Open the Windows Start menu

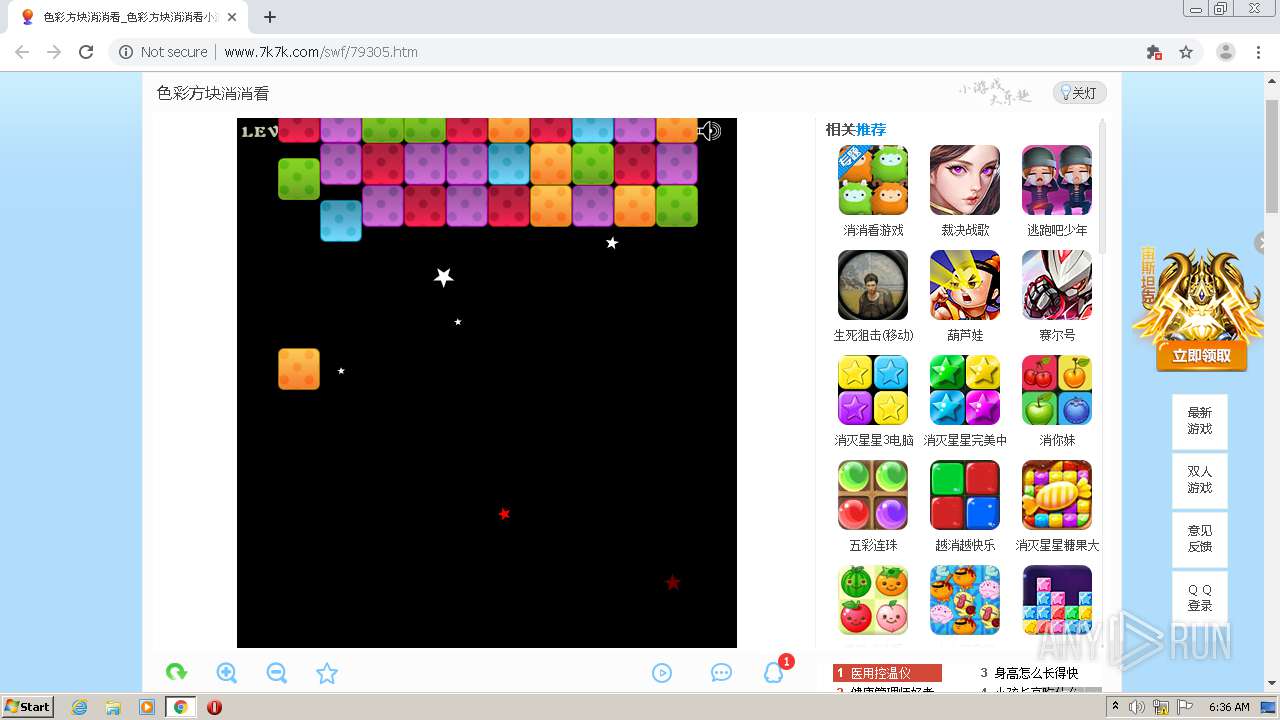[28, 706]
